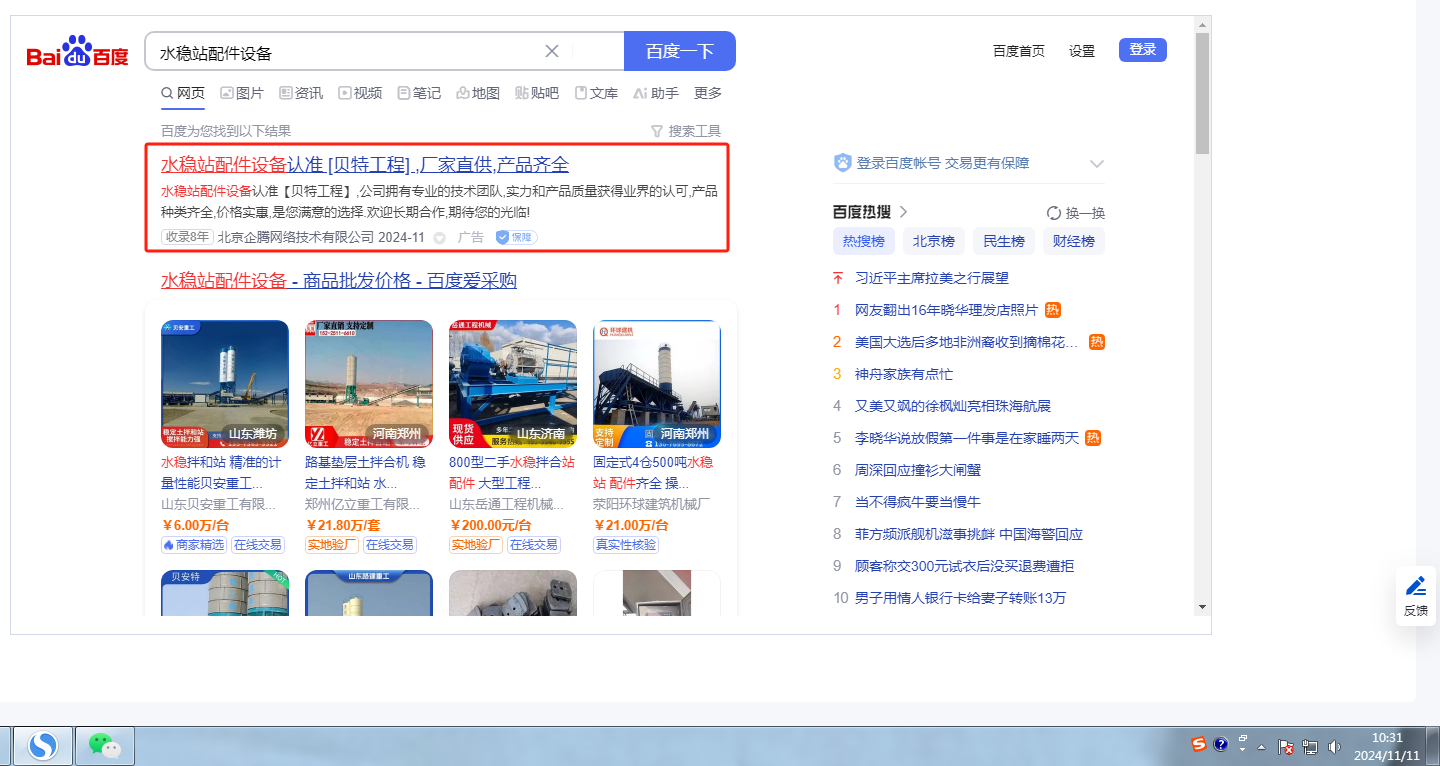This screenshot has height=766, width=1440.
Task: Open the Ai 助手 tab
Action: click(x=656, y=93)
